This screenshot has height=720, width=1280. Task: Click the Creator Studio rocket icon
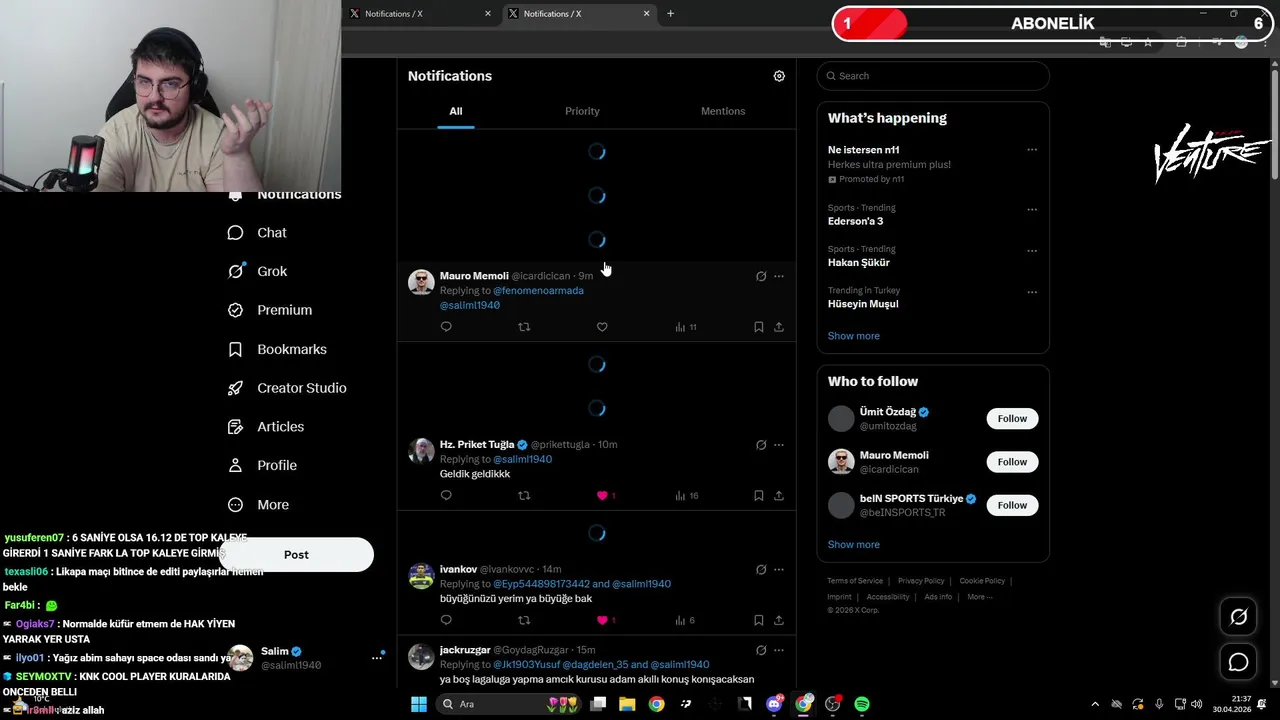236,388
